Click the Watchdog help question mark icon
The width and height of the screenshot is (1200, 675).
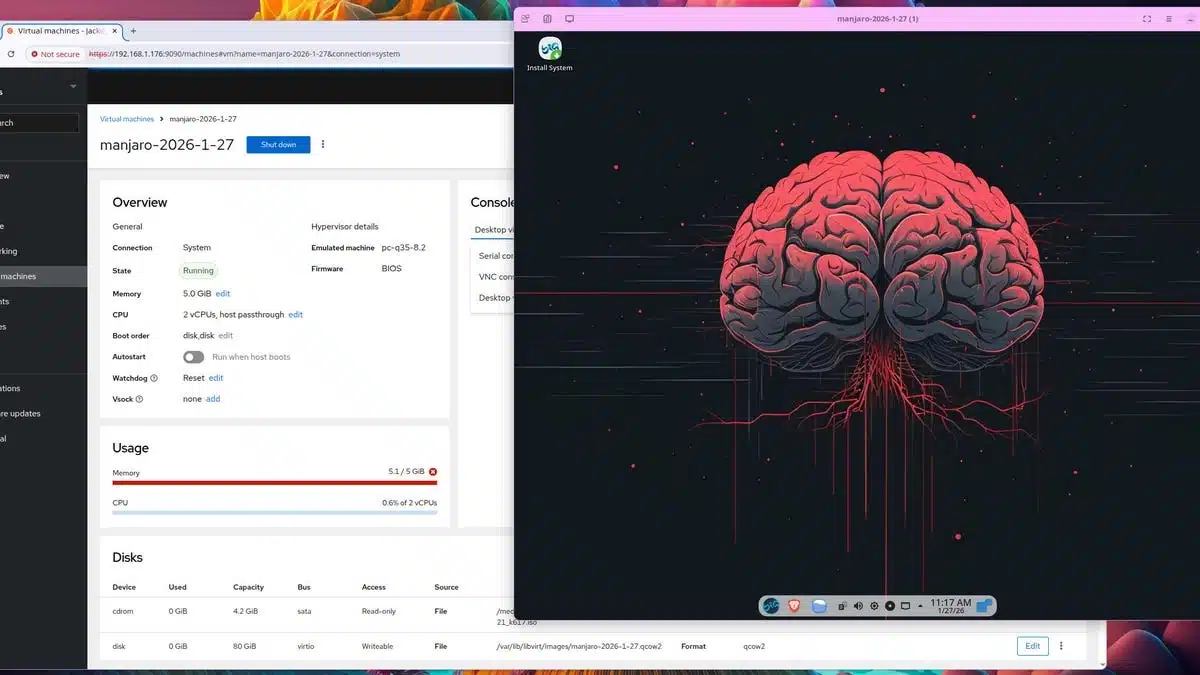[153, 378]
